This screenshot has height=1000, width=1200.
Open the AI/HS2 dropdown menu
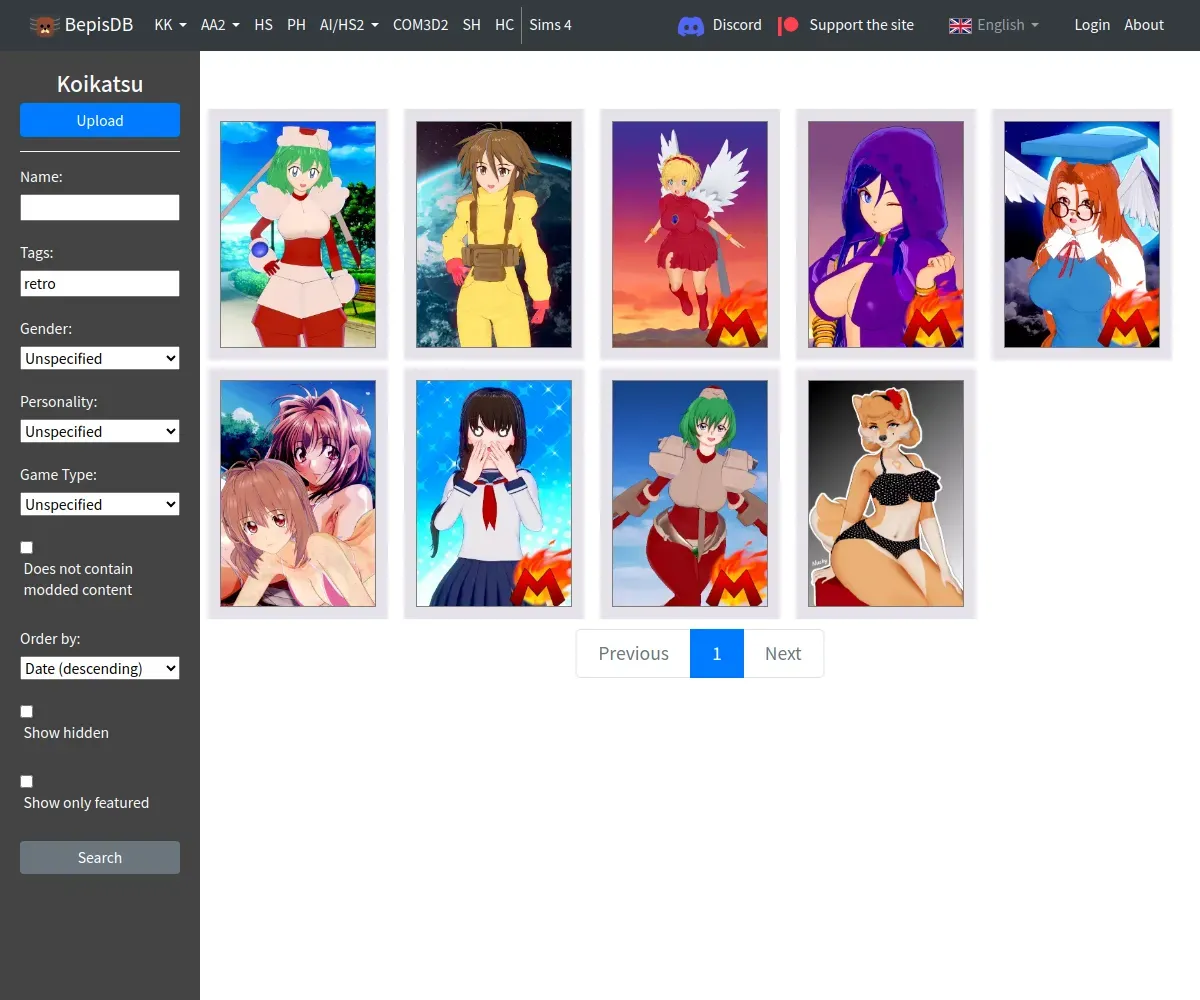point(349,25)
